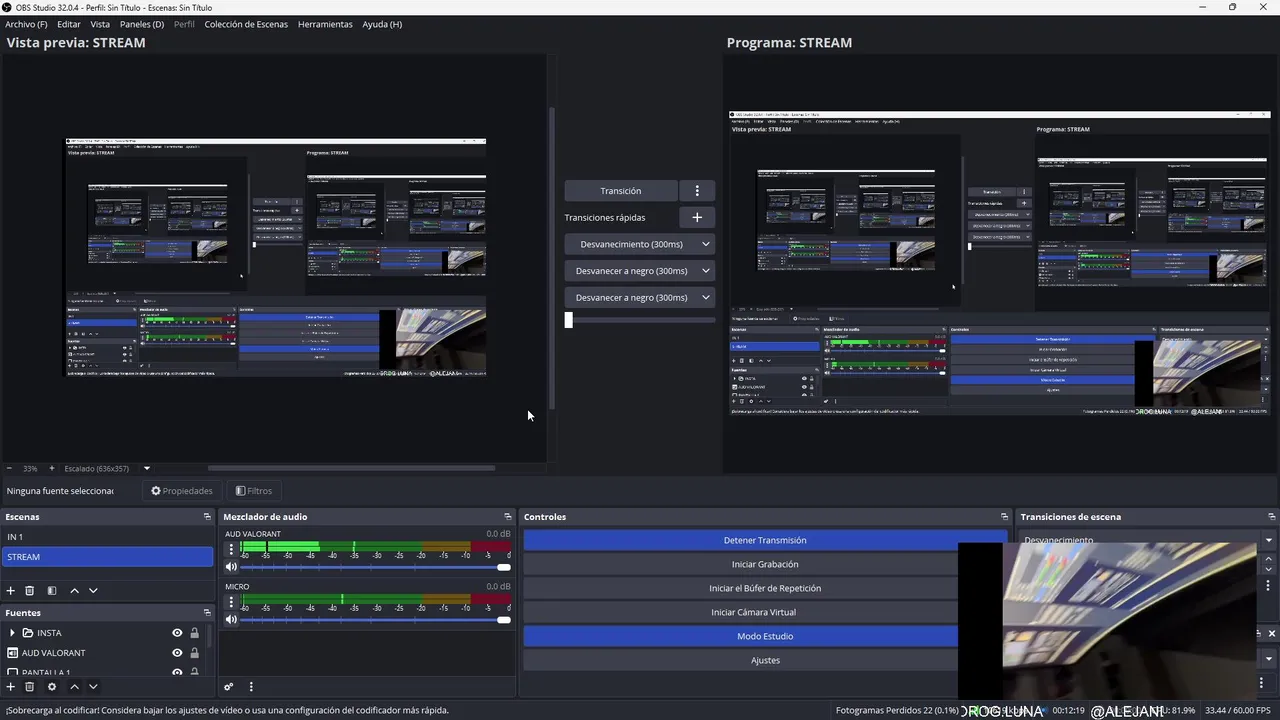Viewport: 1280px width, 720px height.
Task: Toggle visibility of AUD VALORANT source
Action: tap(177, 653)
